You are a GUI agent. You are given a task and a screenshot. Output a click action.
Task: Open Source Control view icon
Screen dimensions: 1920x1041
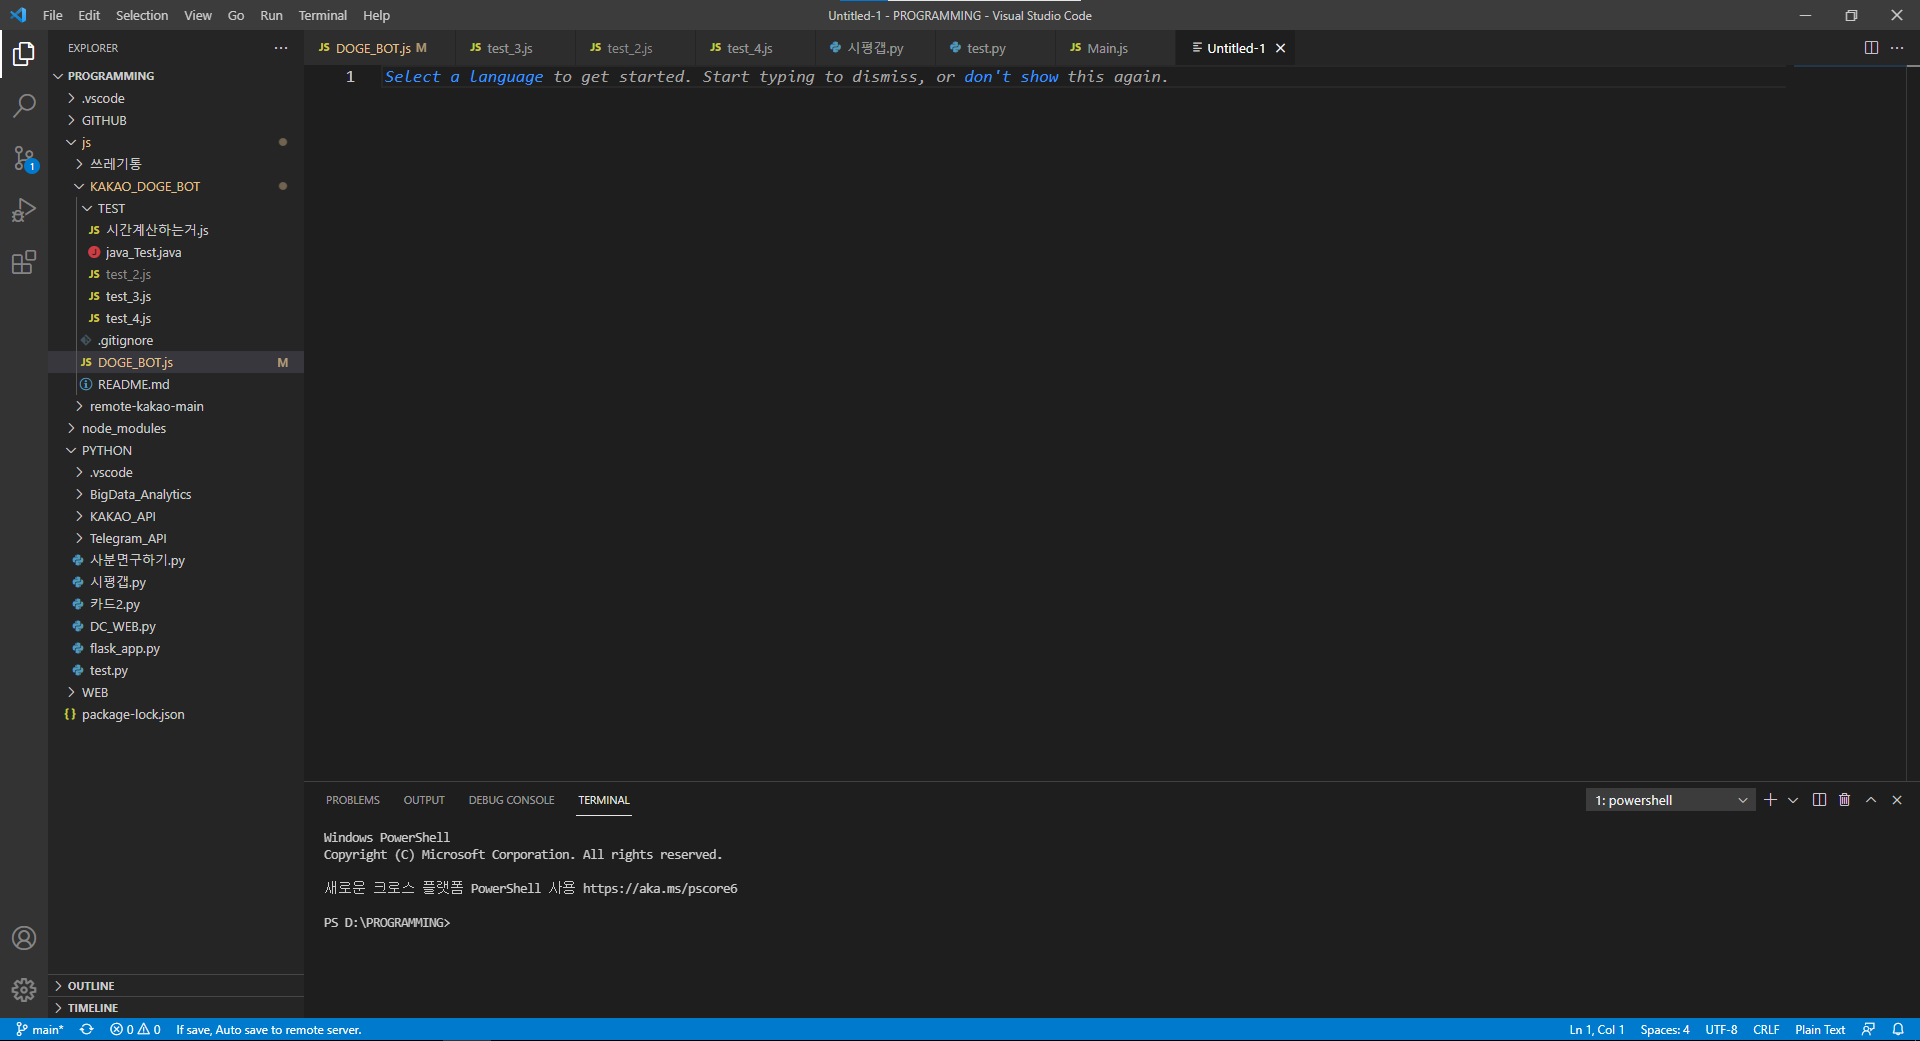tap(24, 158)
